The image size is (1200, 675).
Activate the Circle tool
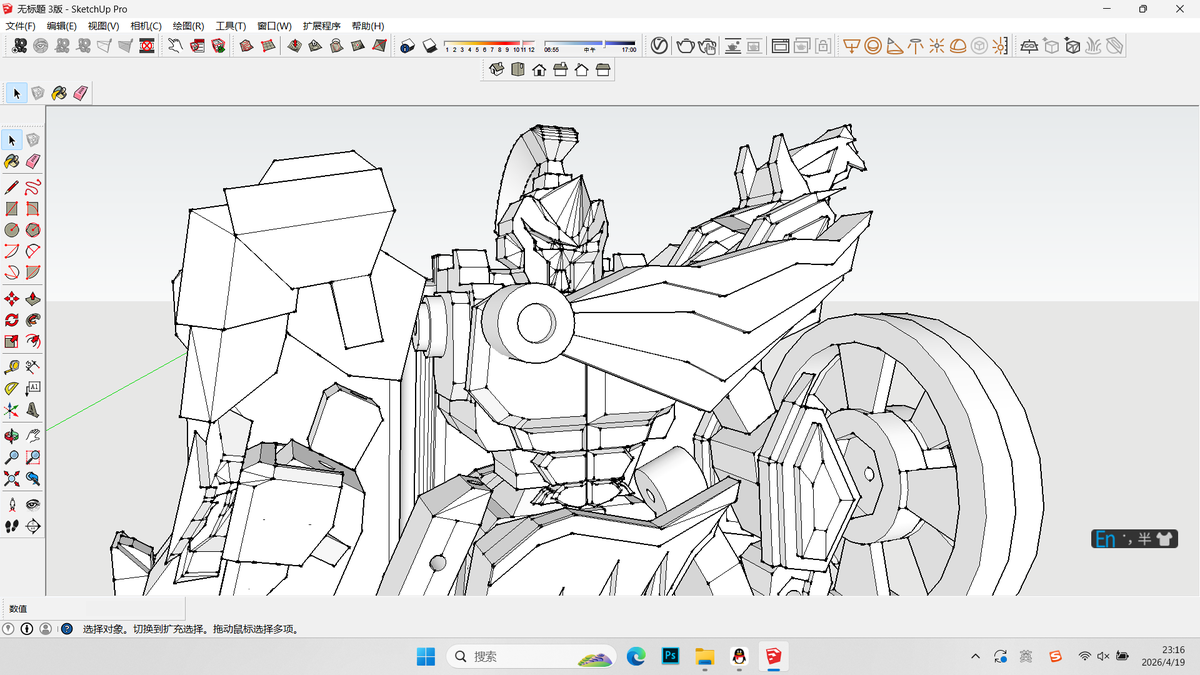click(x=12, y=230)
